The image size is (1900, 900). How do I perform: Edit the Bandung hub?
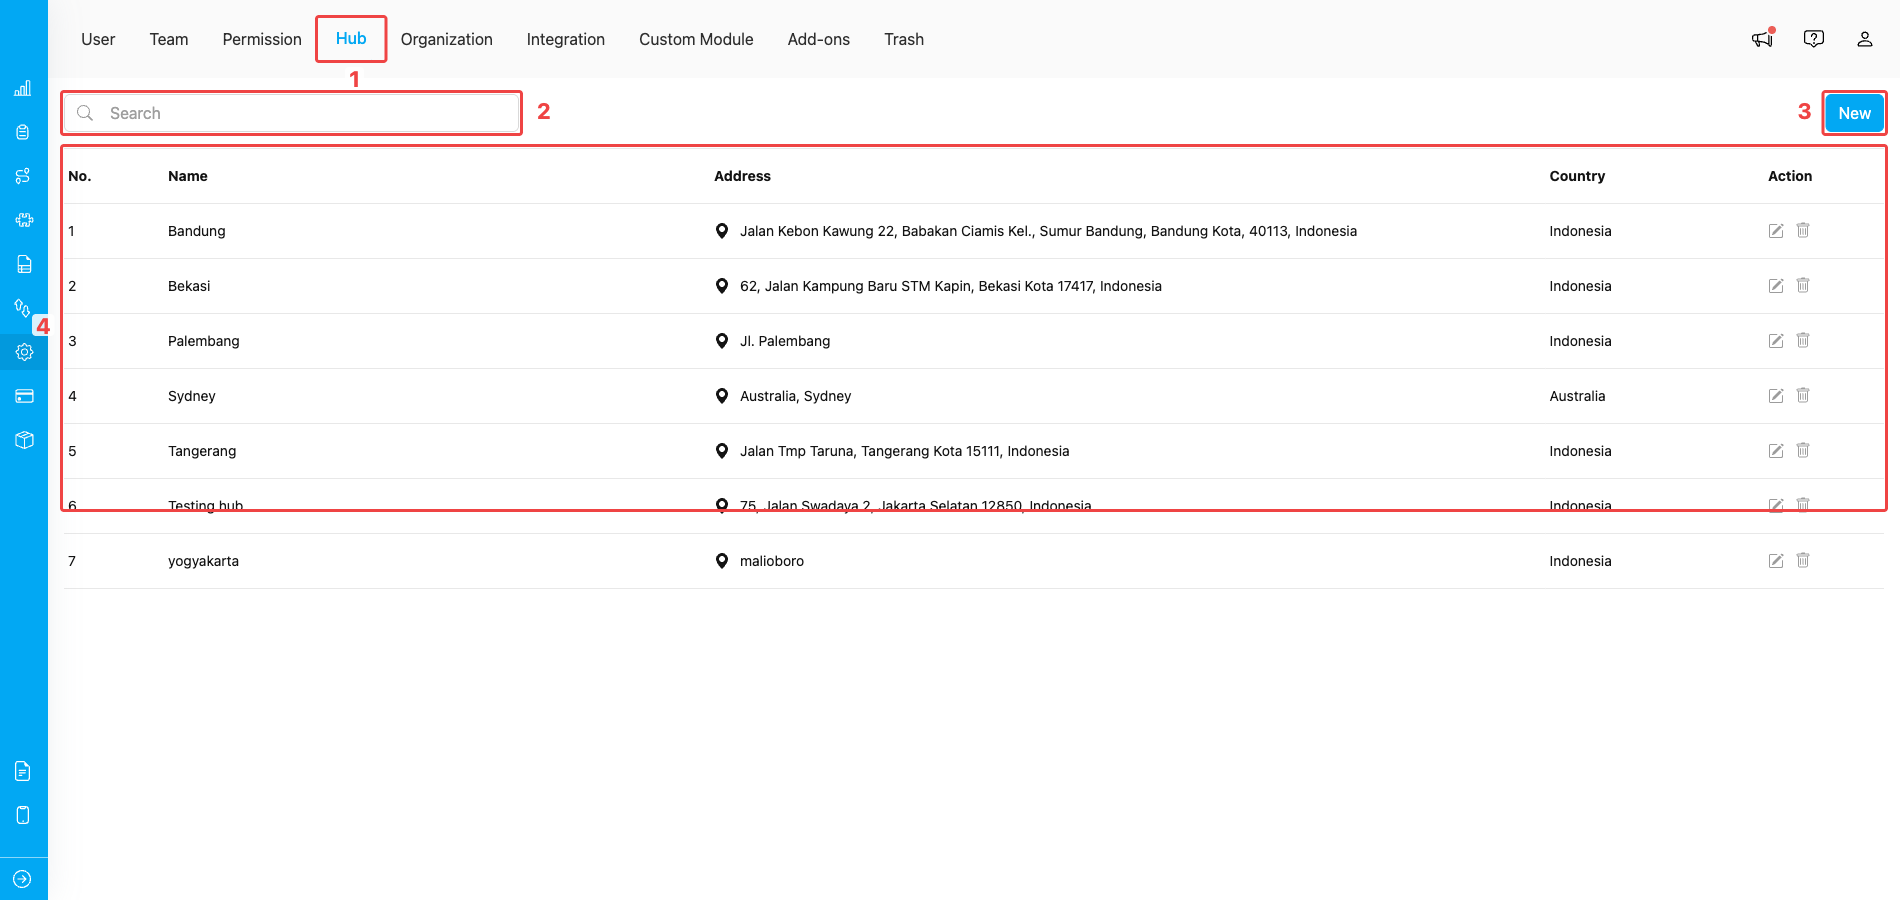pyautogui.click(x=1776, y=231)
